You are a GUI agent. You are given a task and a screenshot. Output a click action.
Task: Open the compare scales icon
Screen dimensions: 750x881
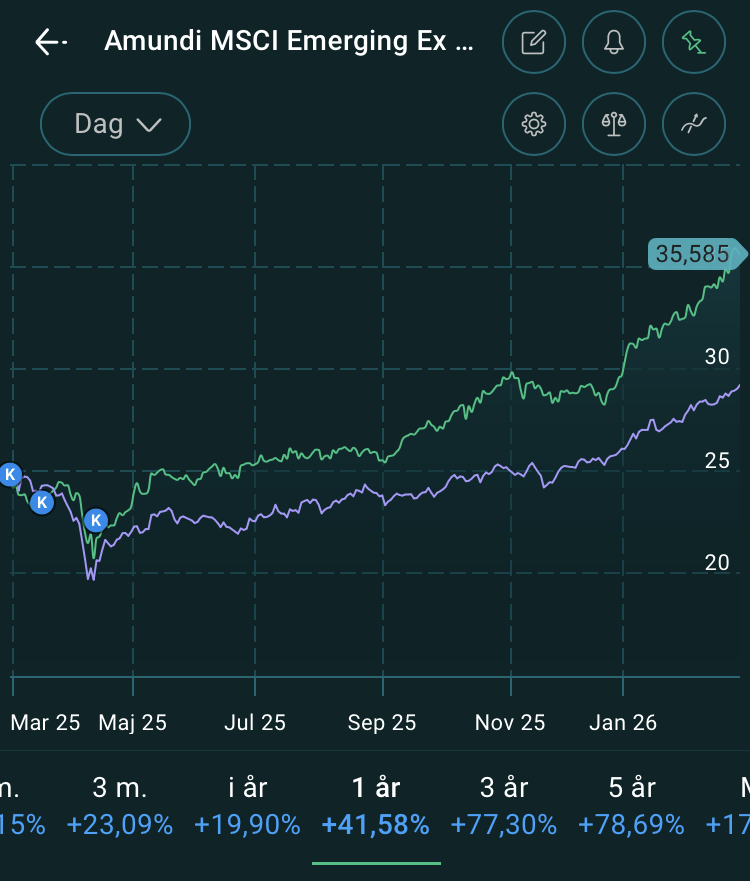coord(614,125)
